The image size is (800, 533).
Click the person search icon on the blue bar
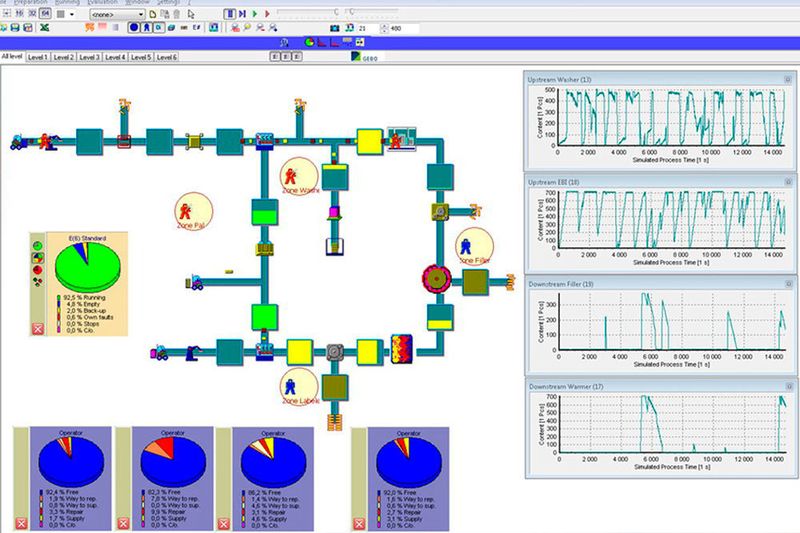(x=284, y=43)
